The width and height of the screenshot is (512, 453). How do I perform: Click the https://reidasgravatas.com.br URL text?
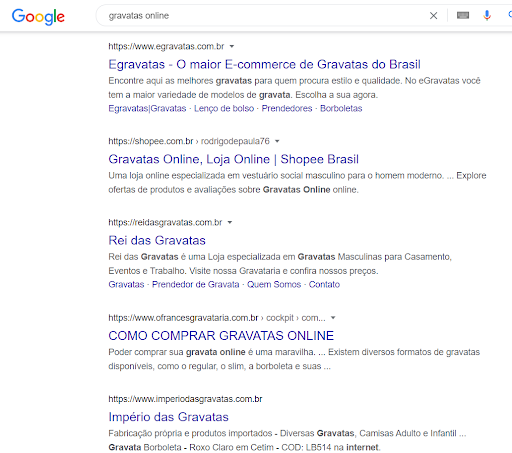(x=165, y=222)
